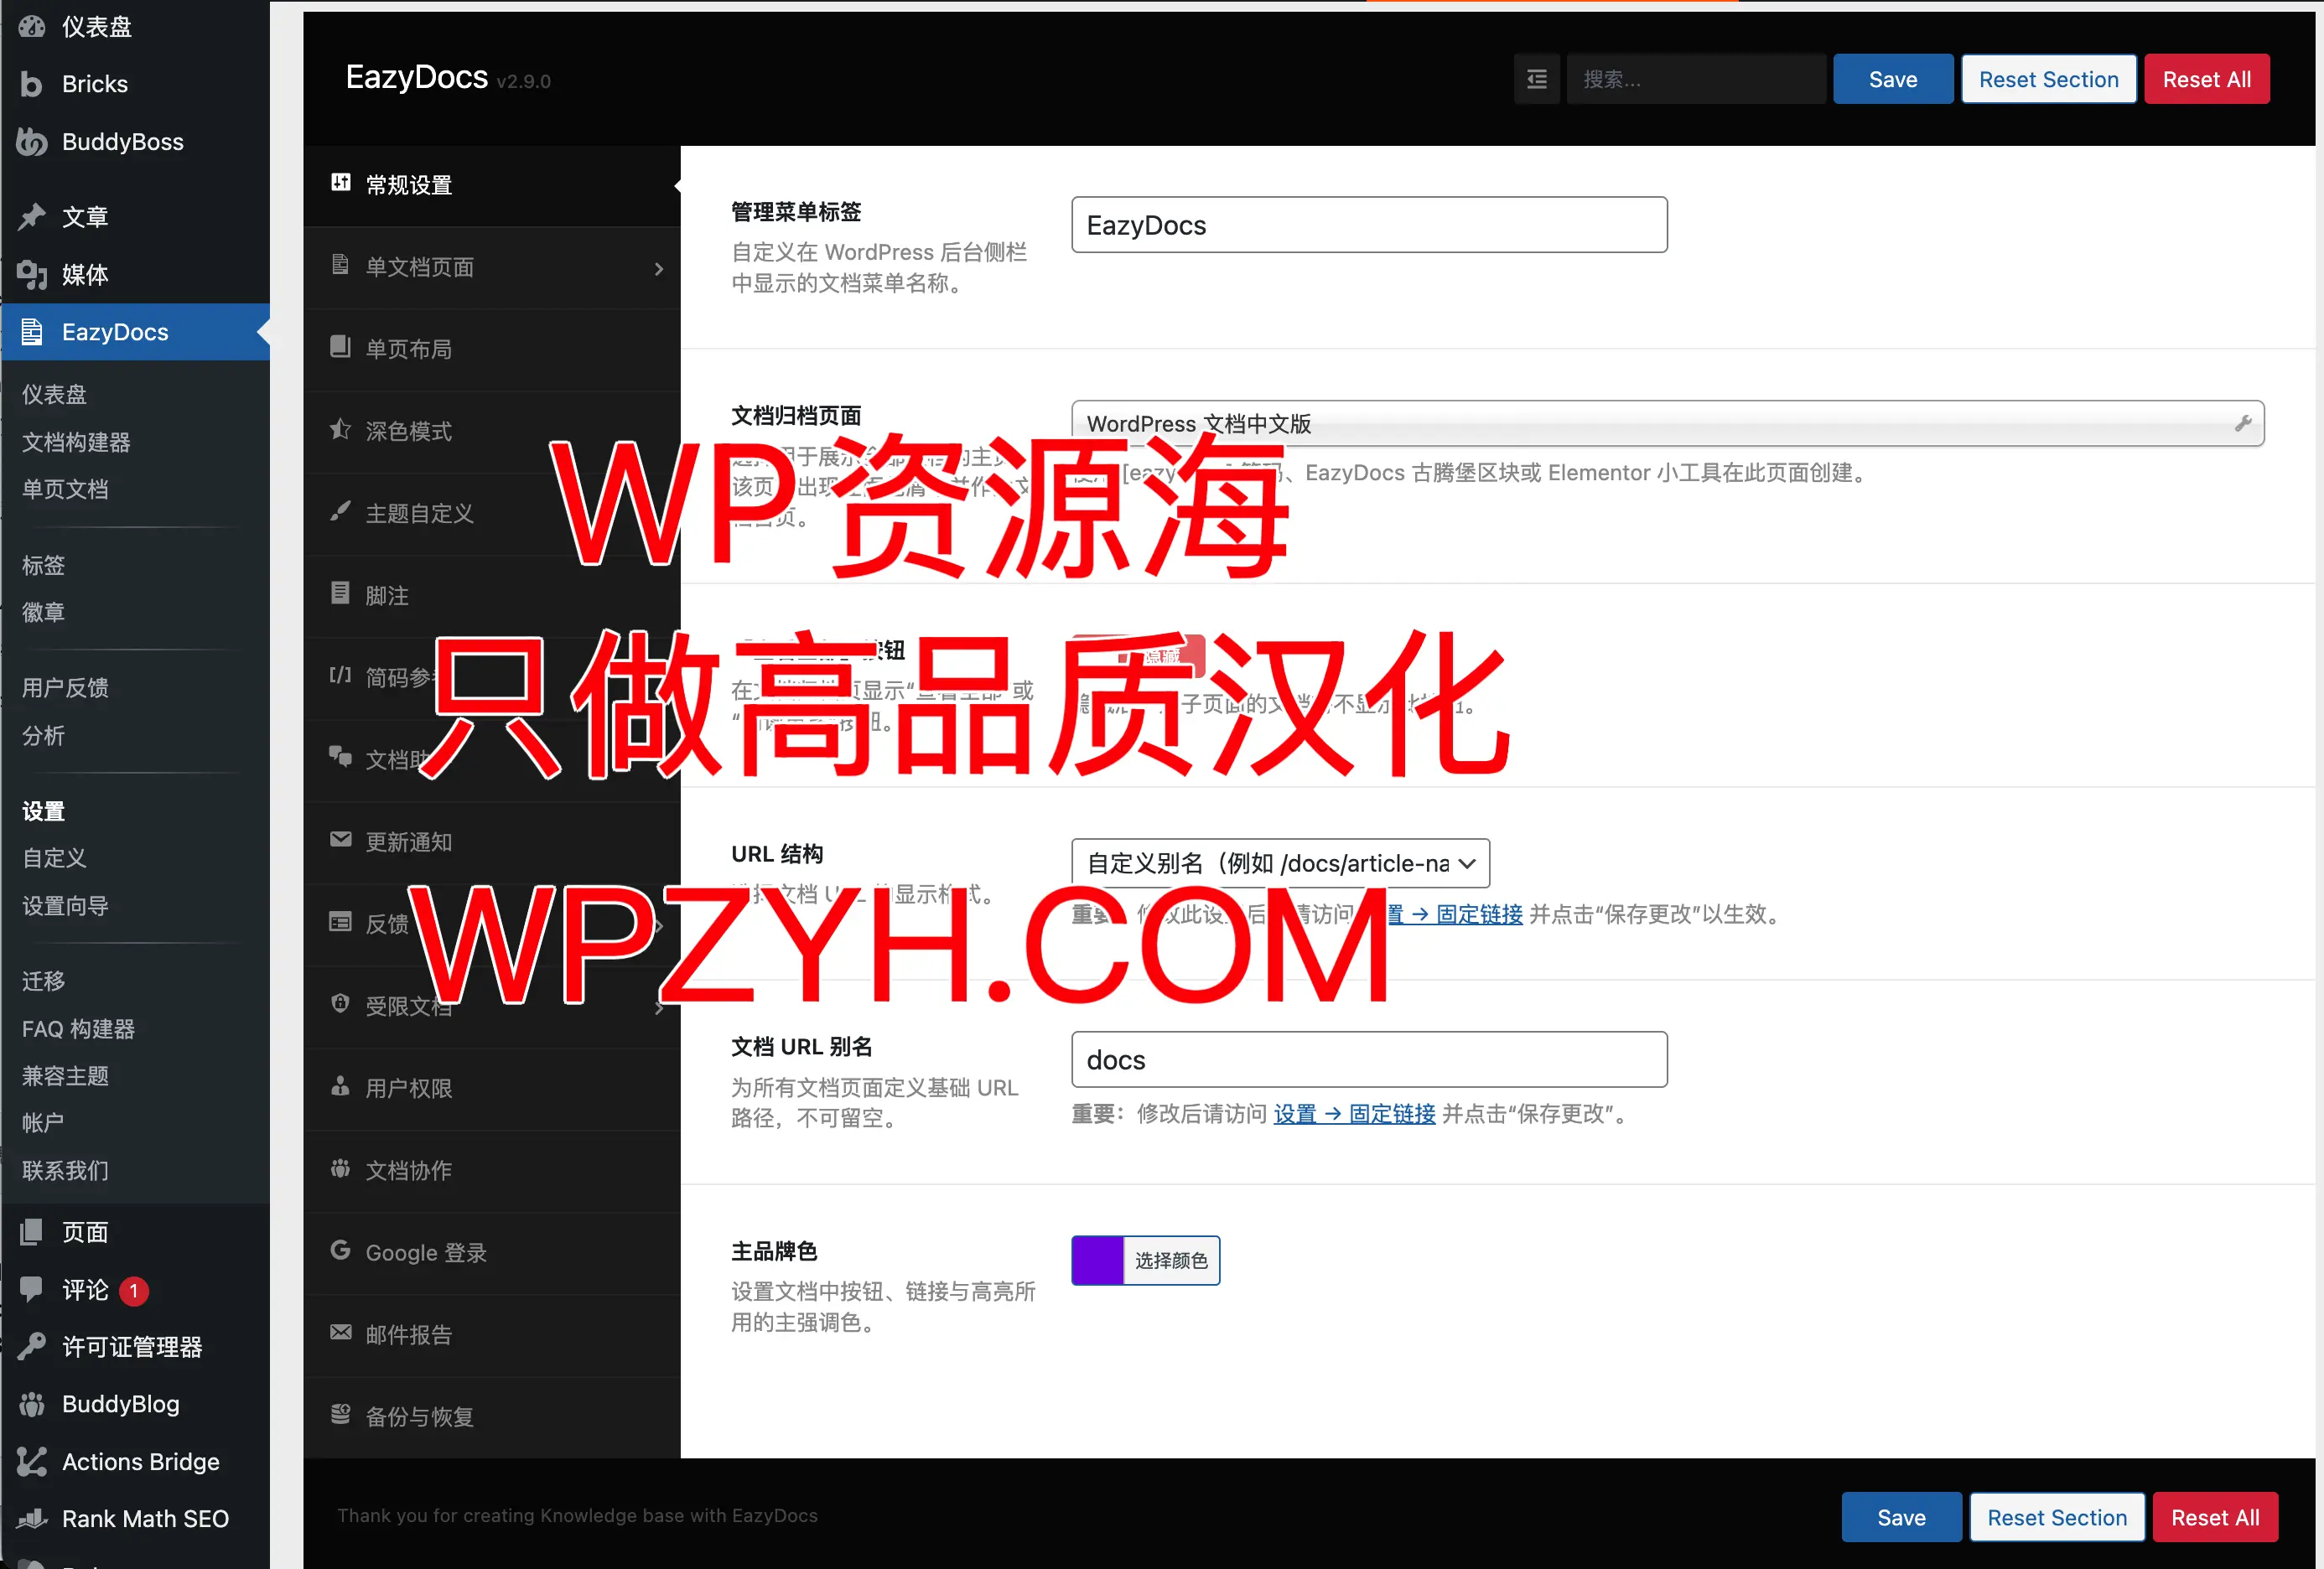
Task: Open the 文档归档页面 page select box
Action: (1667, 423)
